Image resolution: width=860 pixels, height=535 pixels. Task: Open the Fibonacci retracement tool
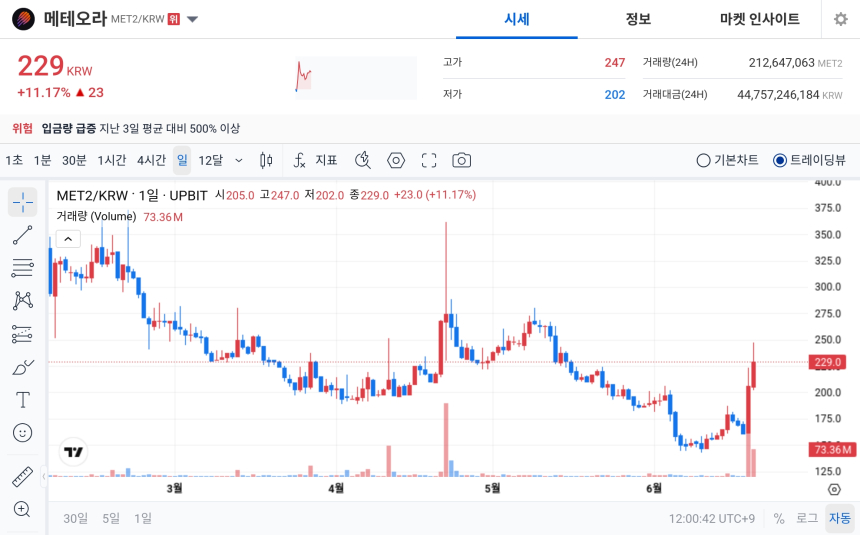(22, 268)
